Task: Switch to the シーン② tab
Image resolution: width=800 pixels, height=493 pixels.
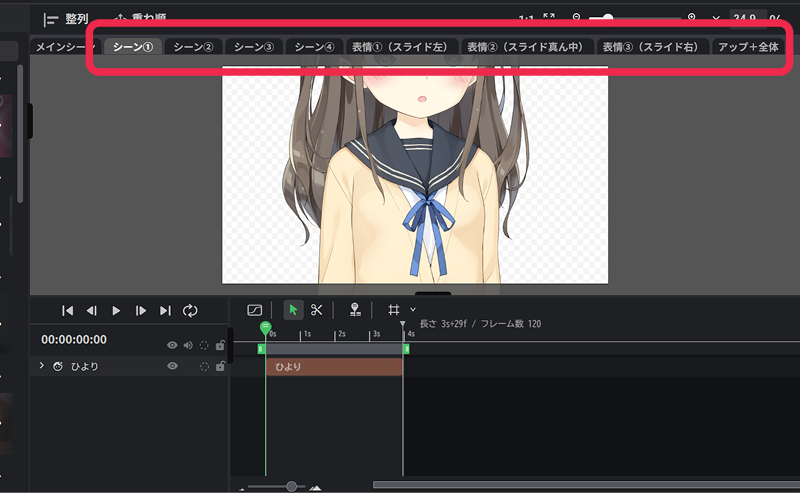Action: click(193, 47)
